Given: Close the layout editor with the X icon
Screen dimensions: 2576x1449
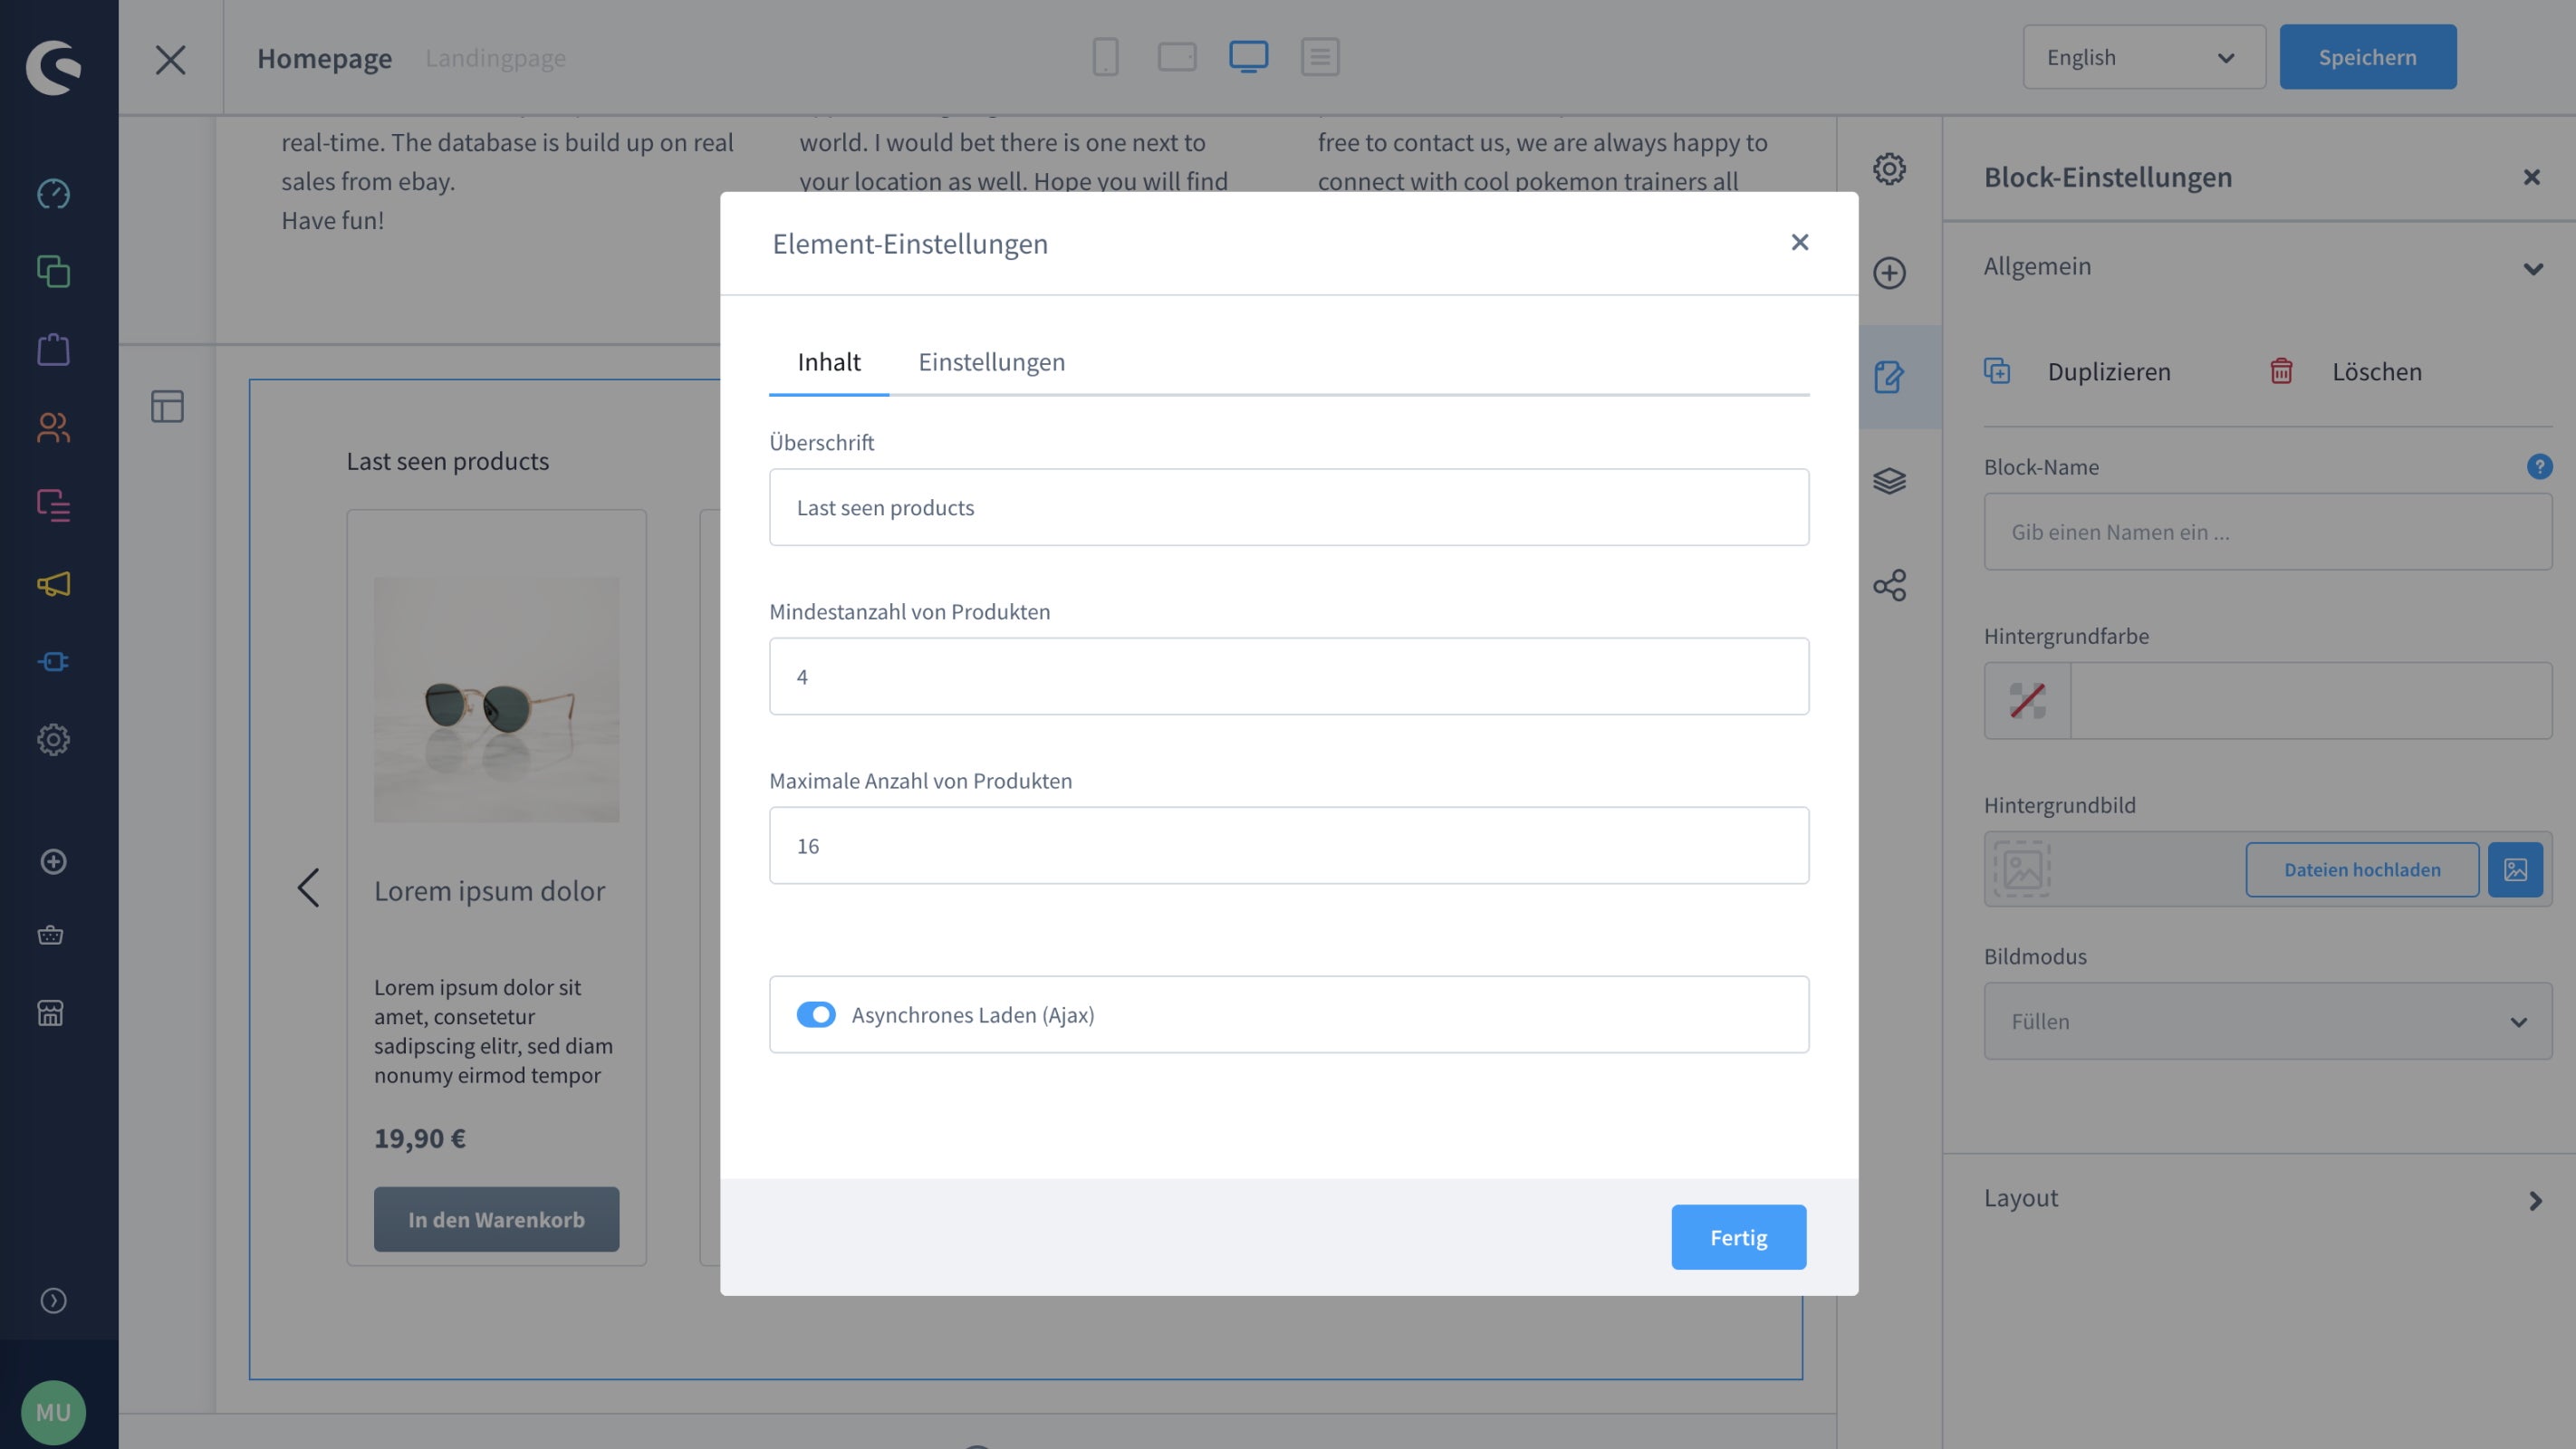Looking at the screenshot, I should [171, 59].
